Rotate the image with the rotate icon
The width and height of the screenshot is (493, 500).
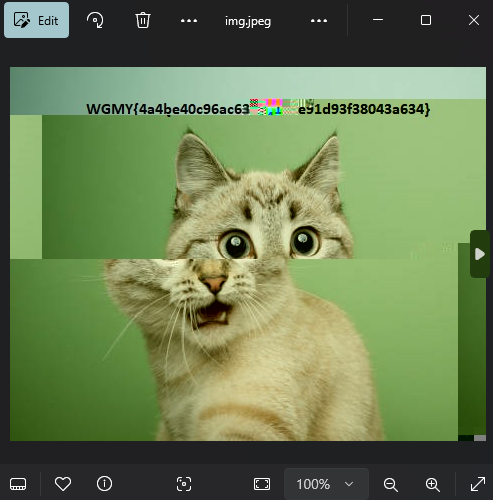coord(95,20)
